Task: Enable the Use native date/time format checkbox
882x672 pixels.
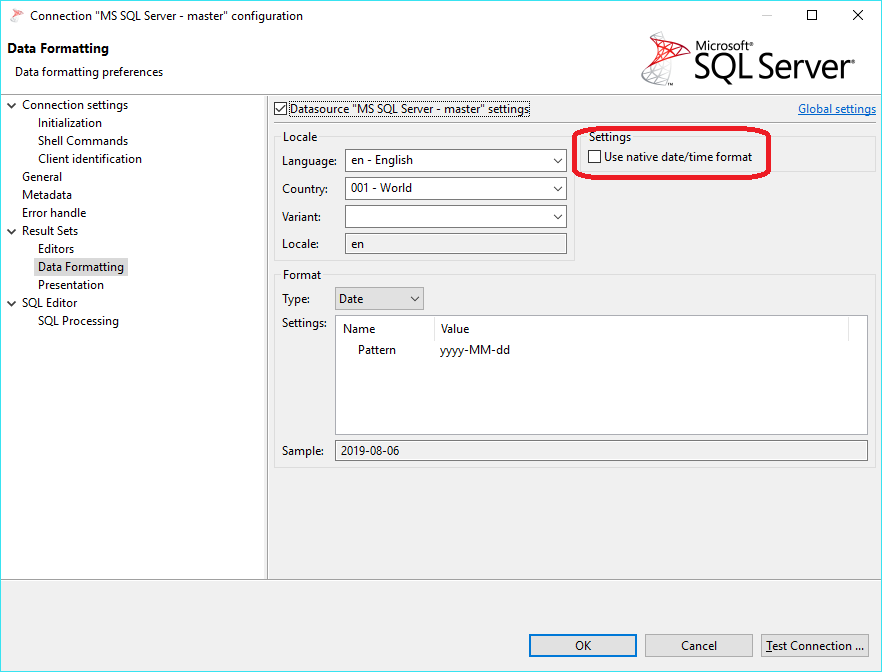Action: click(594, 156)
